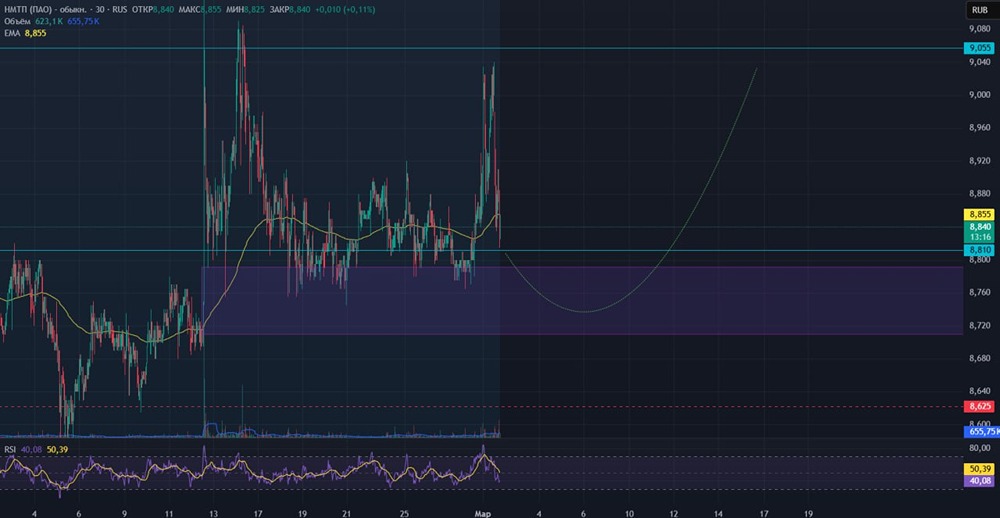Click the yellow 8,855 EMA price label
Screen dimensions: 1000x518
(x=979, y=215)
